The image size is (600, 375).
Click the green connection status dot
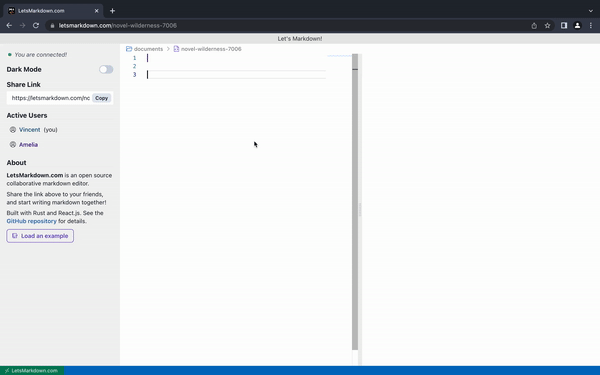coord(10,55)
